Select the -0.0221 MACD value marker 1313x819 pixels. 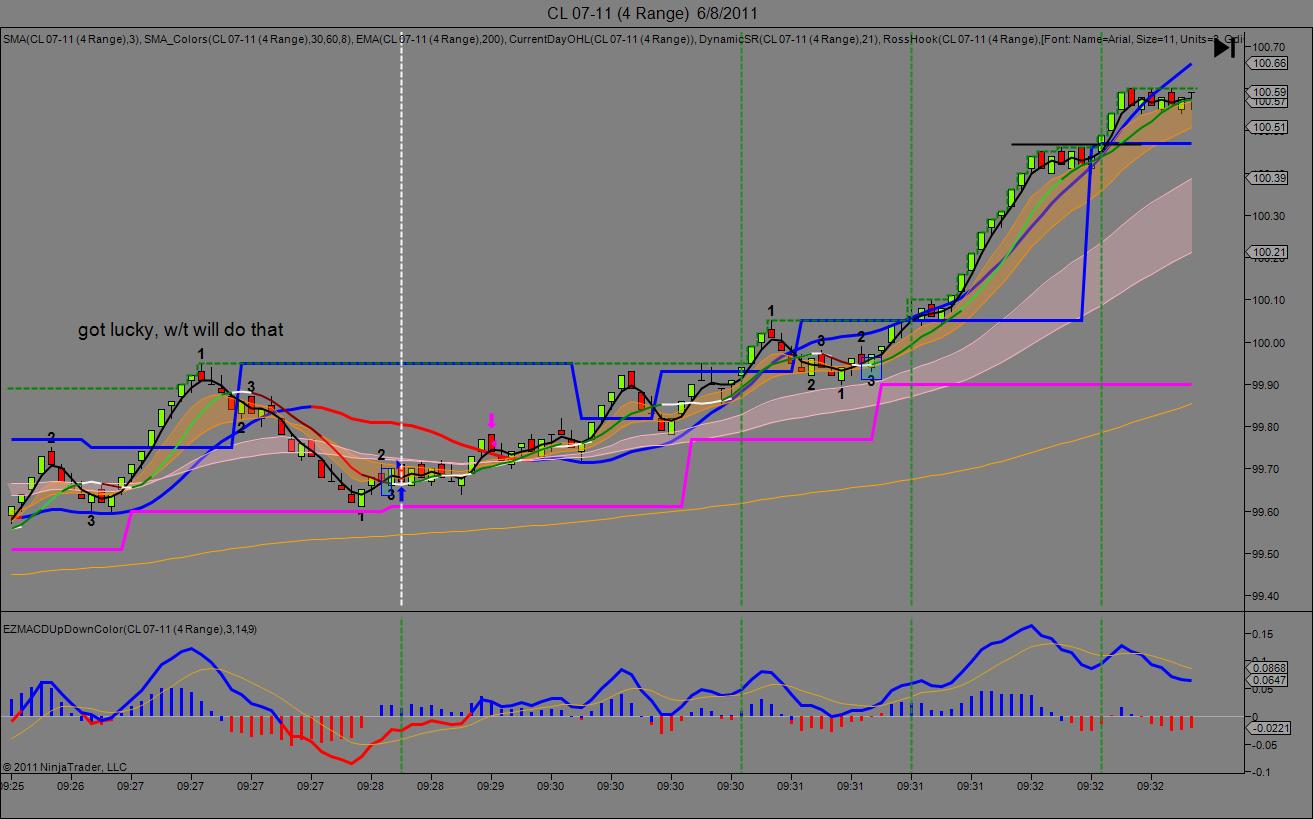tap(1268, 728)
